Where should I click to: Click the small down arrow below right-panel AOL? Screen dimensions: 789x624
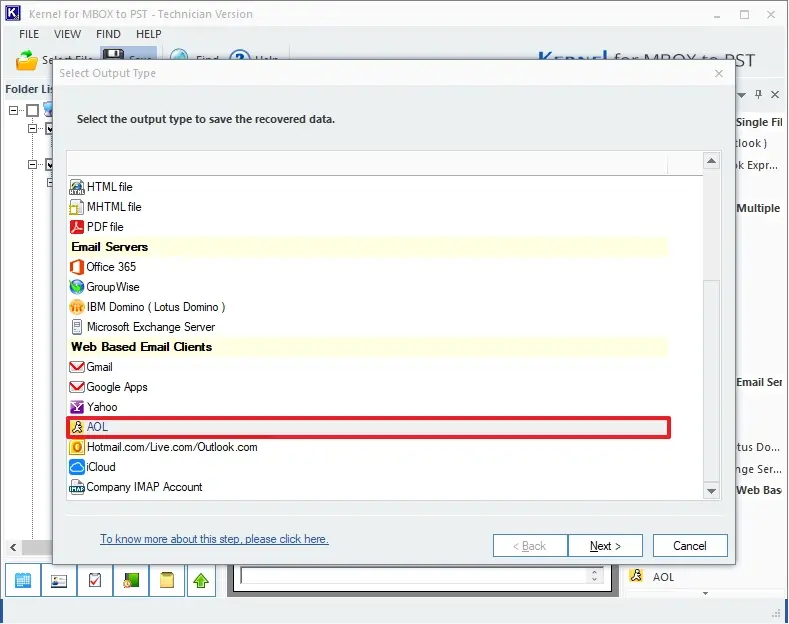(705, 593)
